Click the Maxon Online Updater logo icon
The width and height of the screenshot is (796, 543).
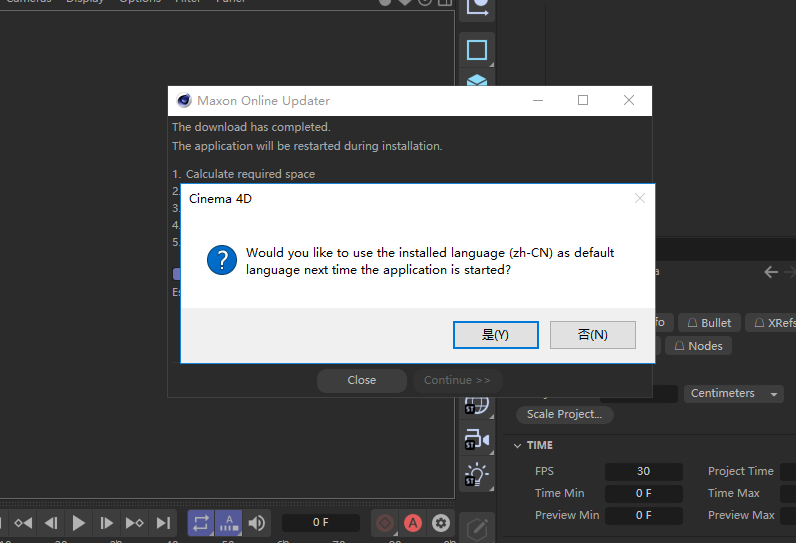184,100
